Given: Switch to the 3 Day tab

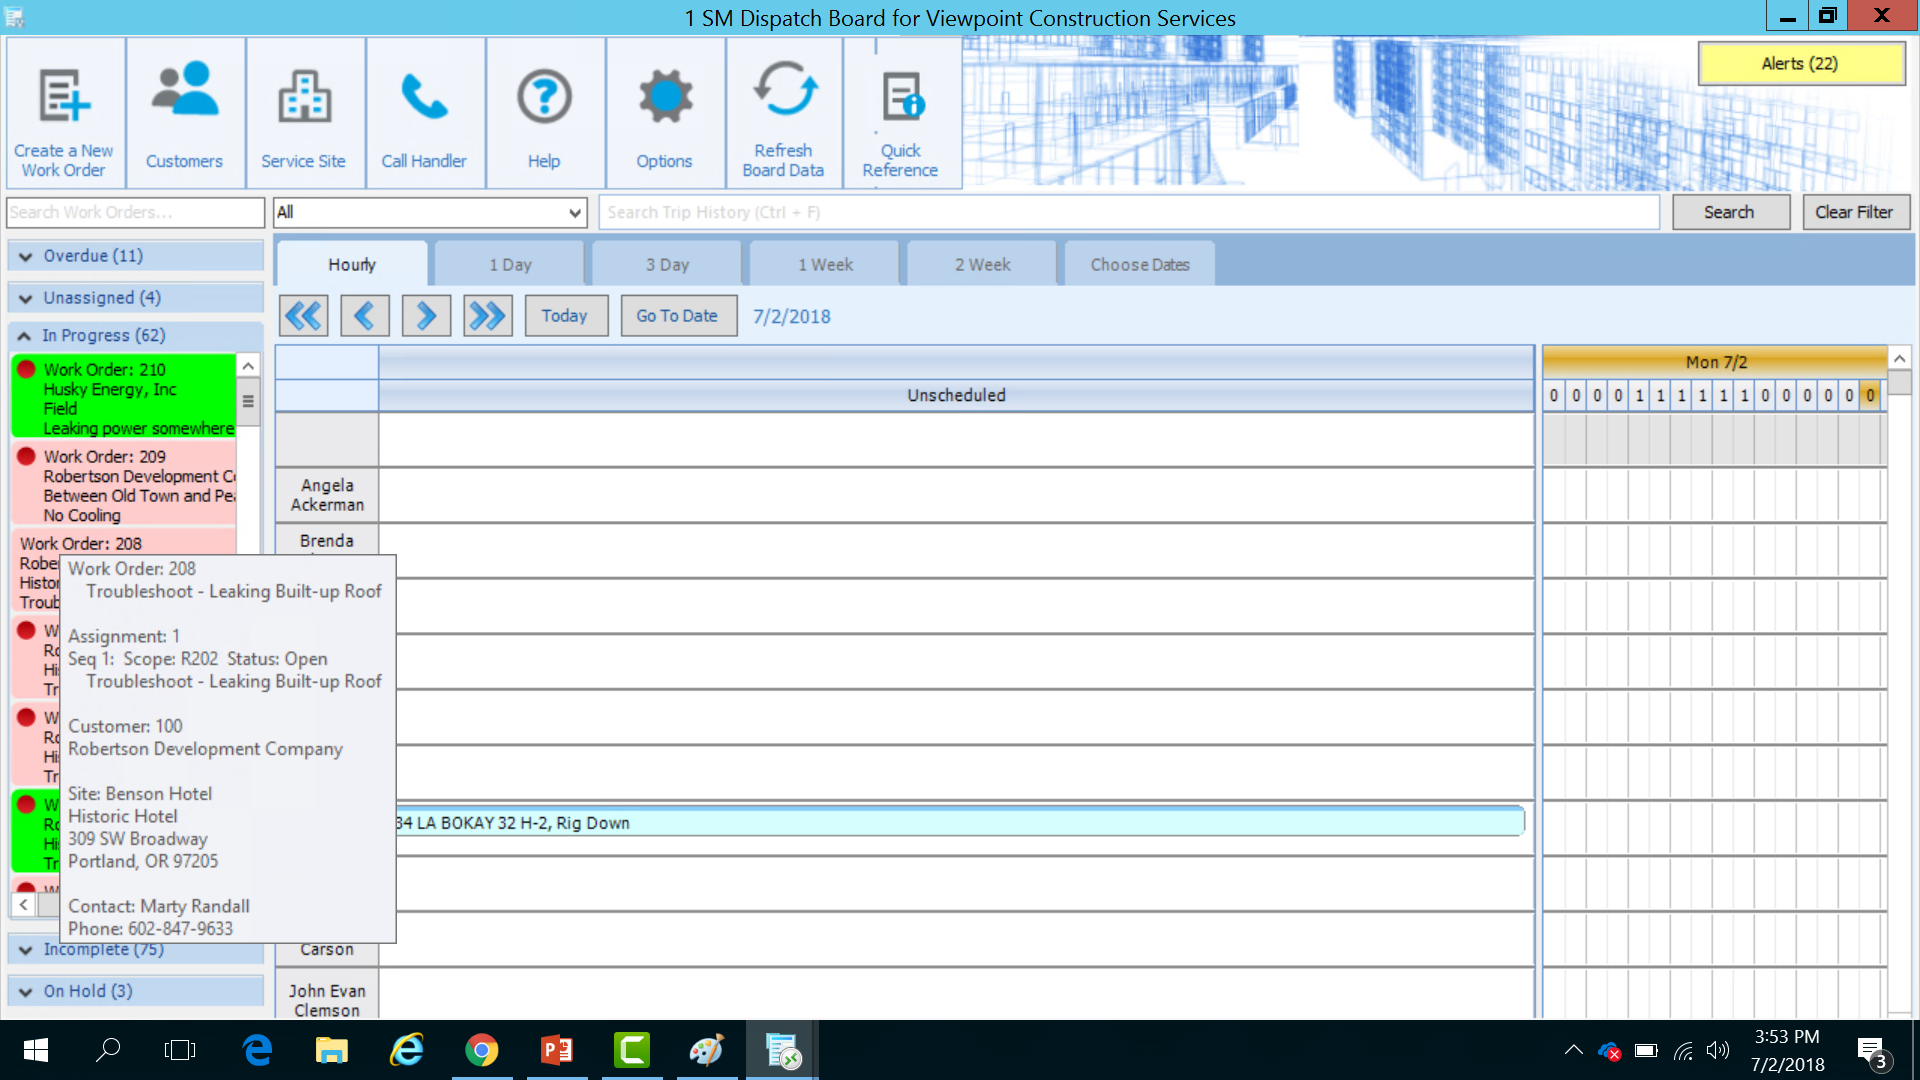Looking at the screenshot, I should pyautogui.click(x=667, y=265).
